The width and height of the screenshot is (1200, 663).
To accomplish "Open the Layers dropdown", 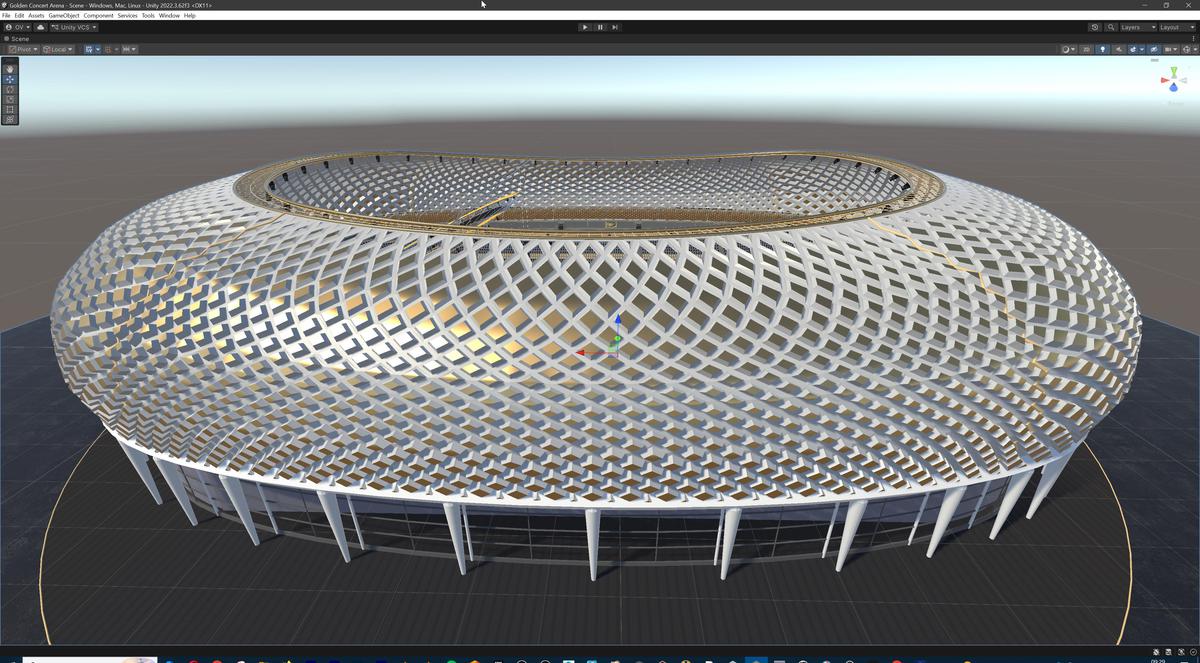I will (1139, 27).
